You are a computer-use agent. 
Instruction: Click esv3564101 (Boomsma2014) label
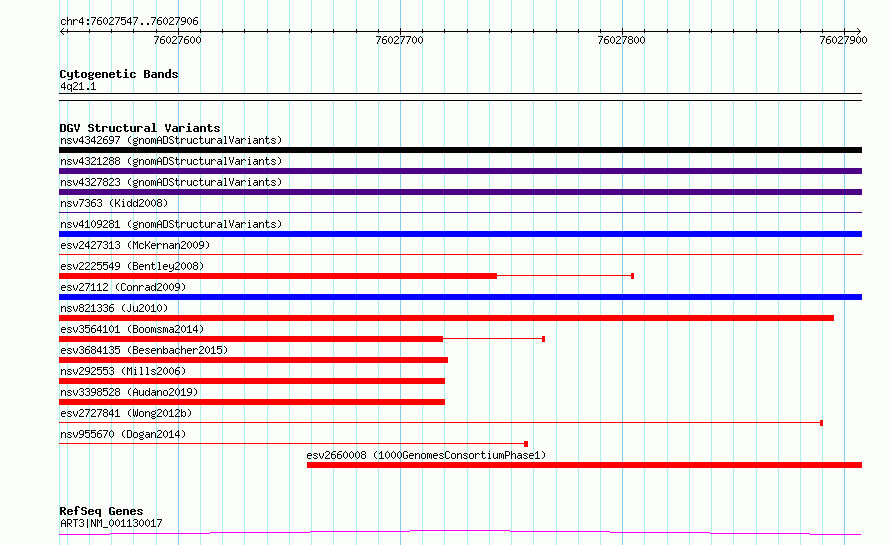click(x=132, y=329)
